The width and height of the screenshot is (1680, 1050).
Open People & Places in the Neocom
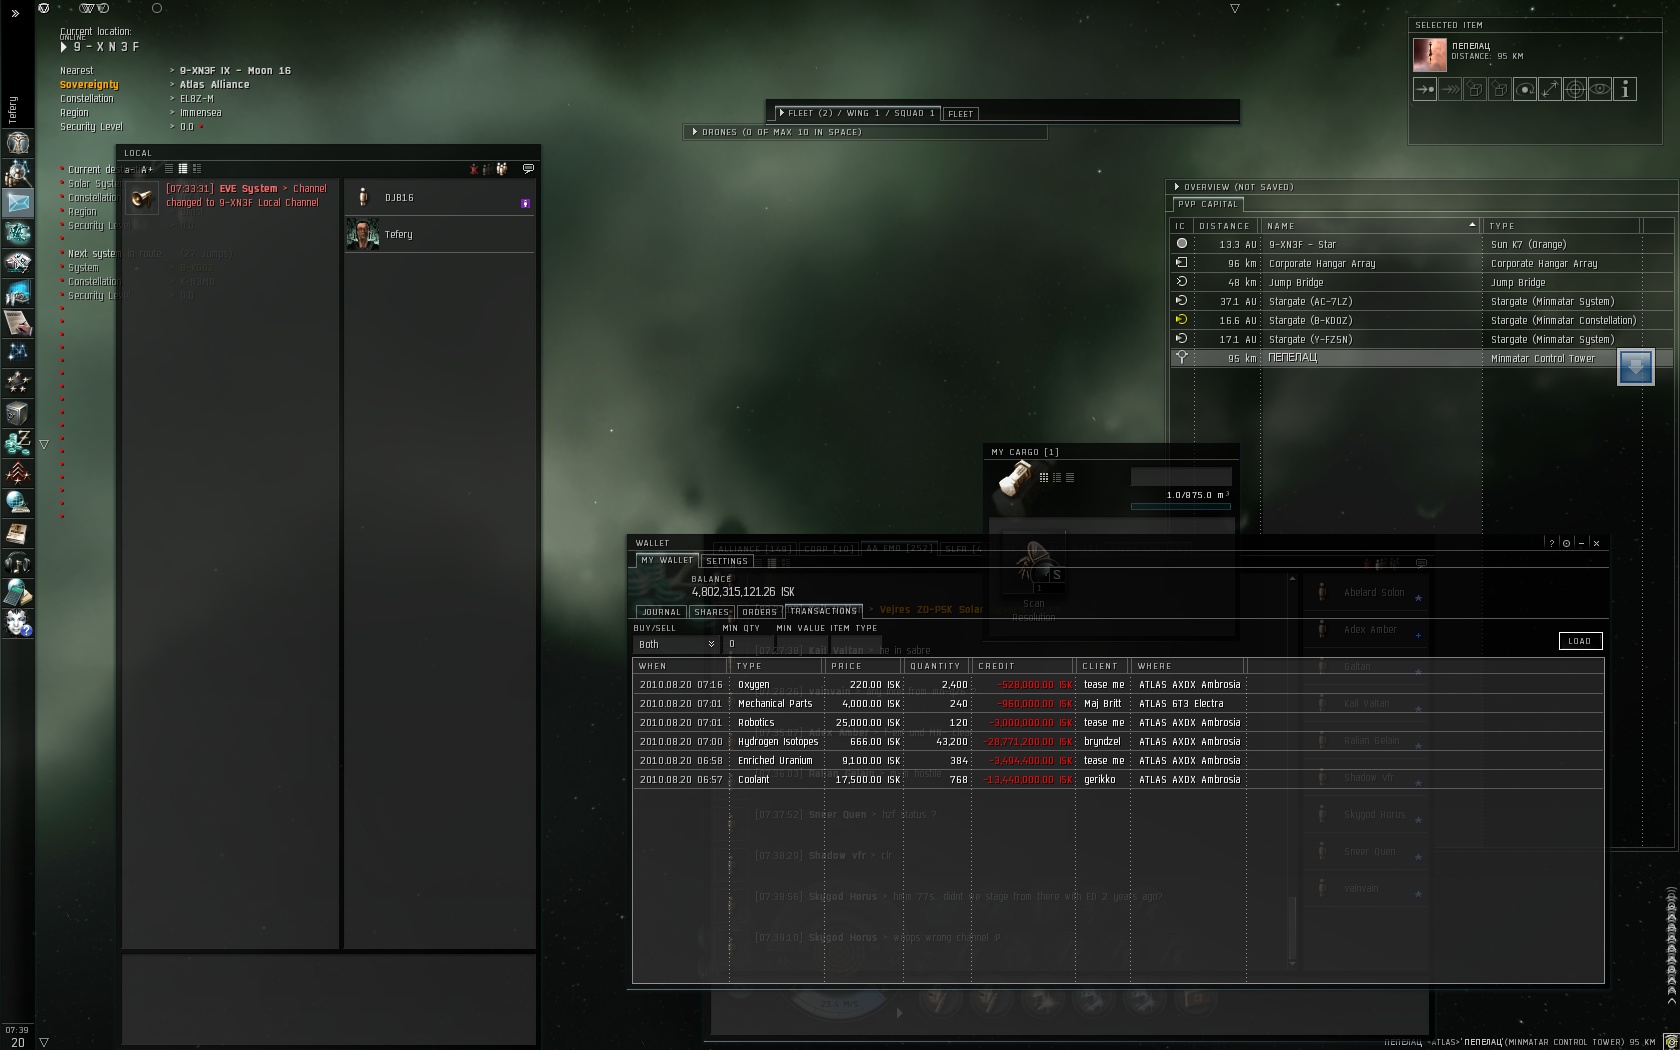point(17,173)
